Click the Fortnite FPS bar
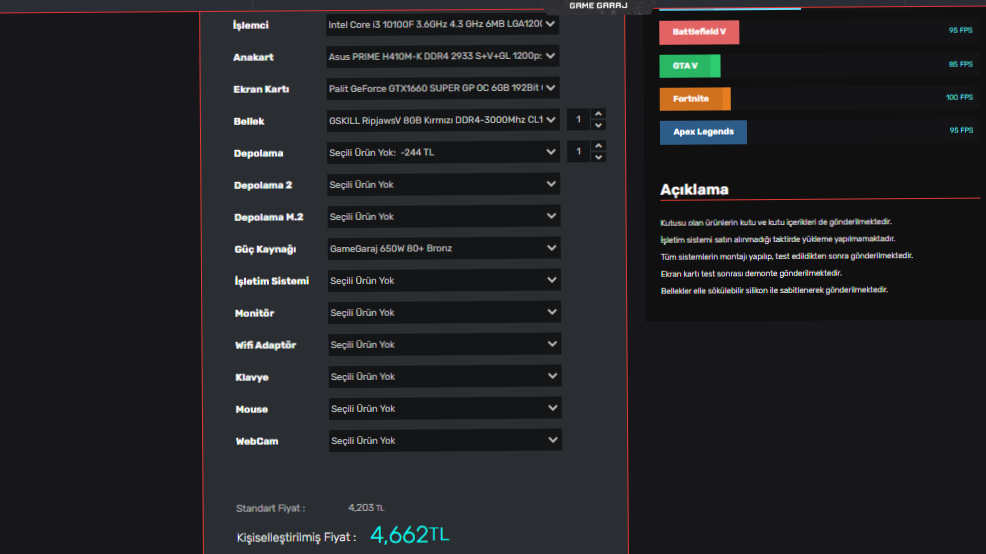The width and height of the screenshot is (986, 554). pos(695,99)
